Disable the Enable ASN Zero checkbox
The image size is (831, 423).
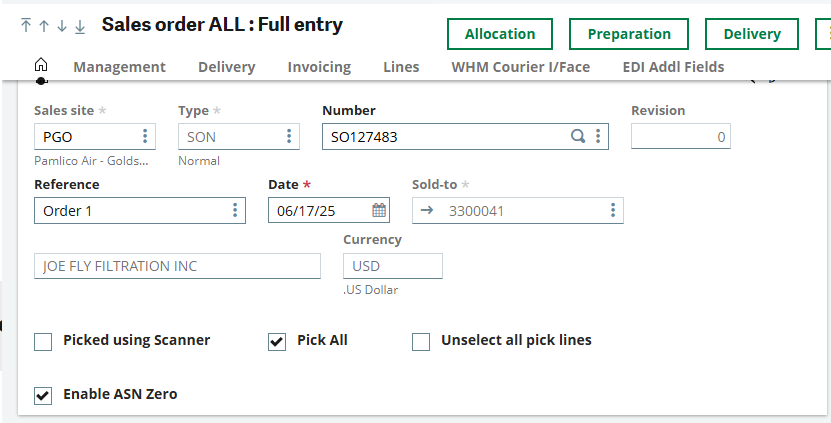(x=43, y=395)
